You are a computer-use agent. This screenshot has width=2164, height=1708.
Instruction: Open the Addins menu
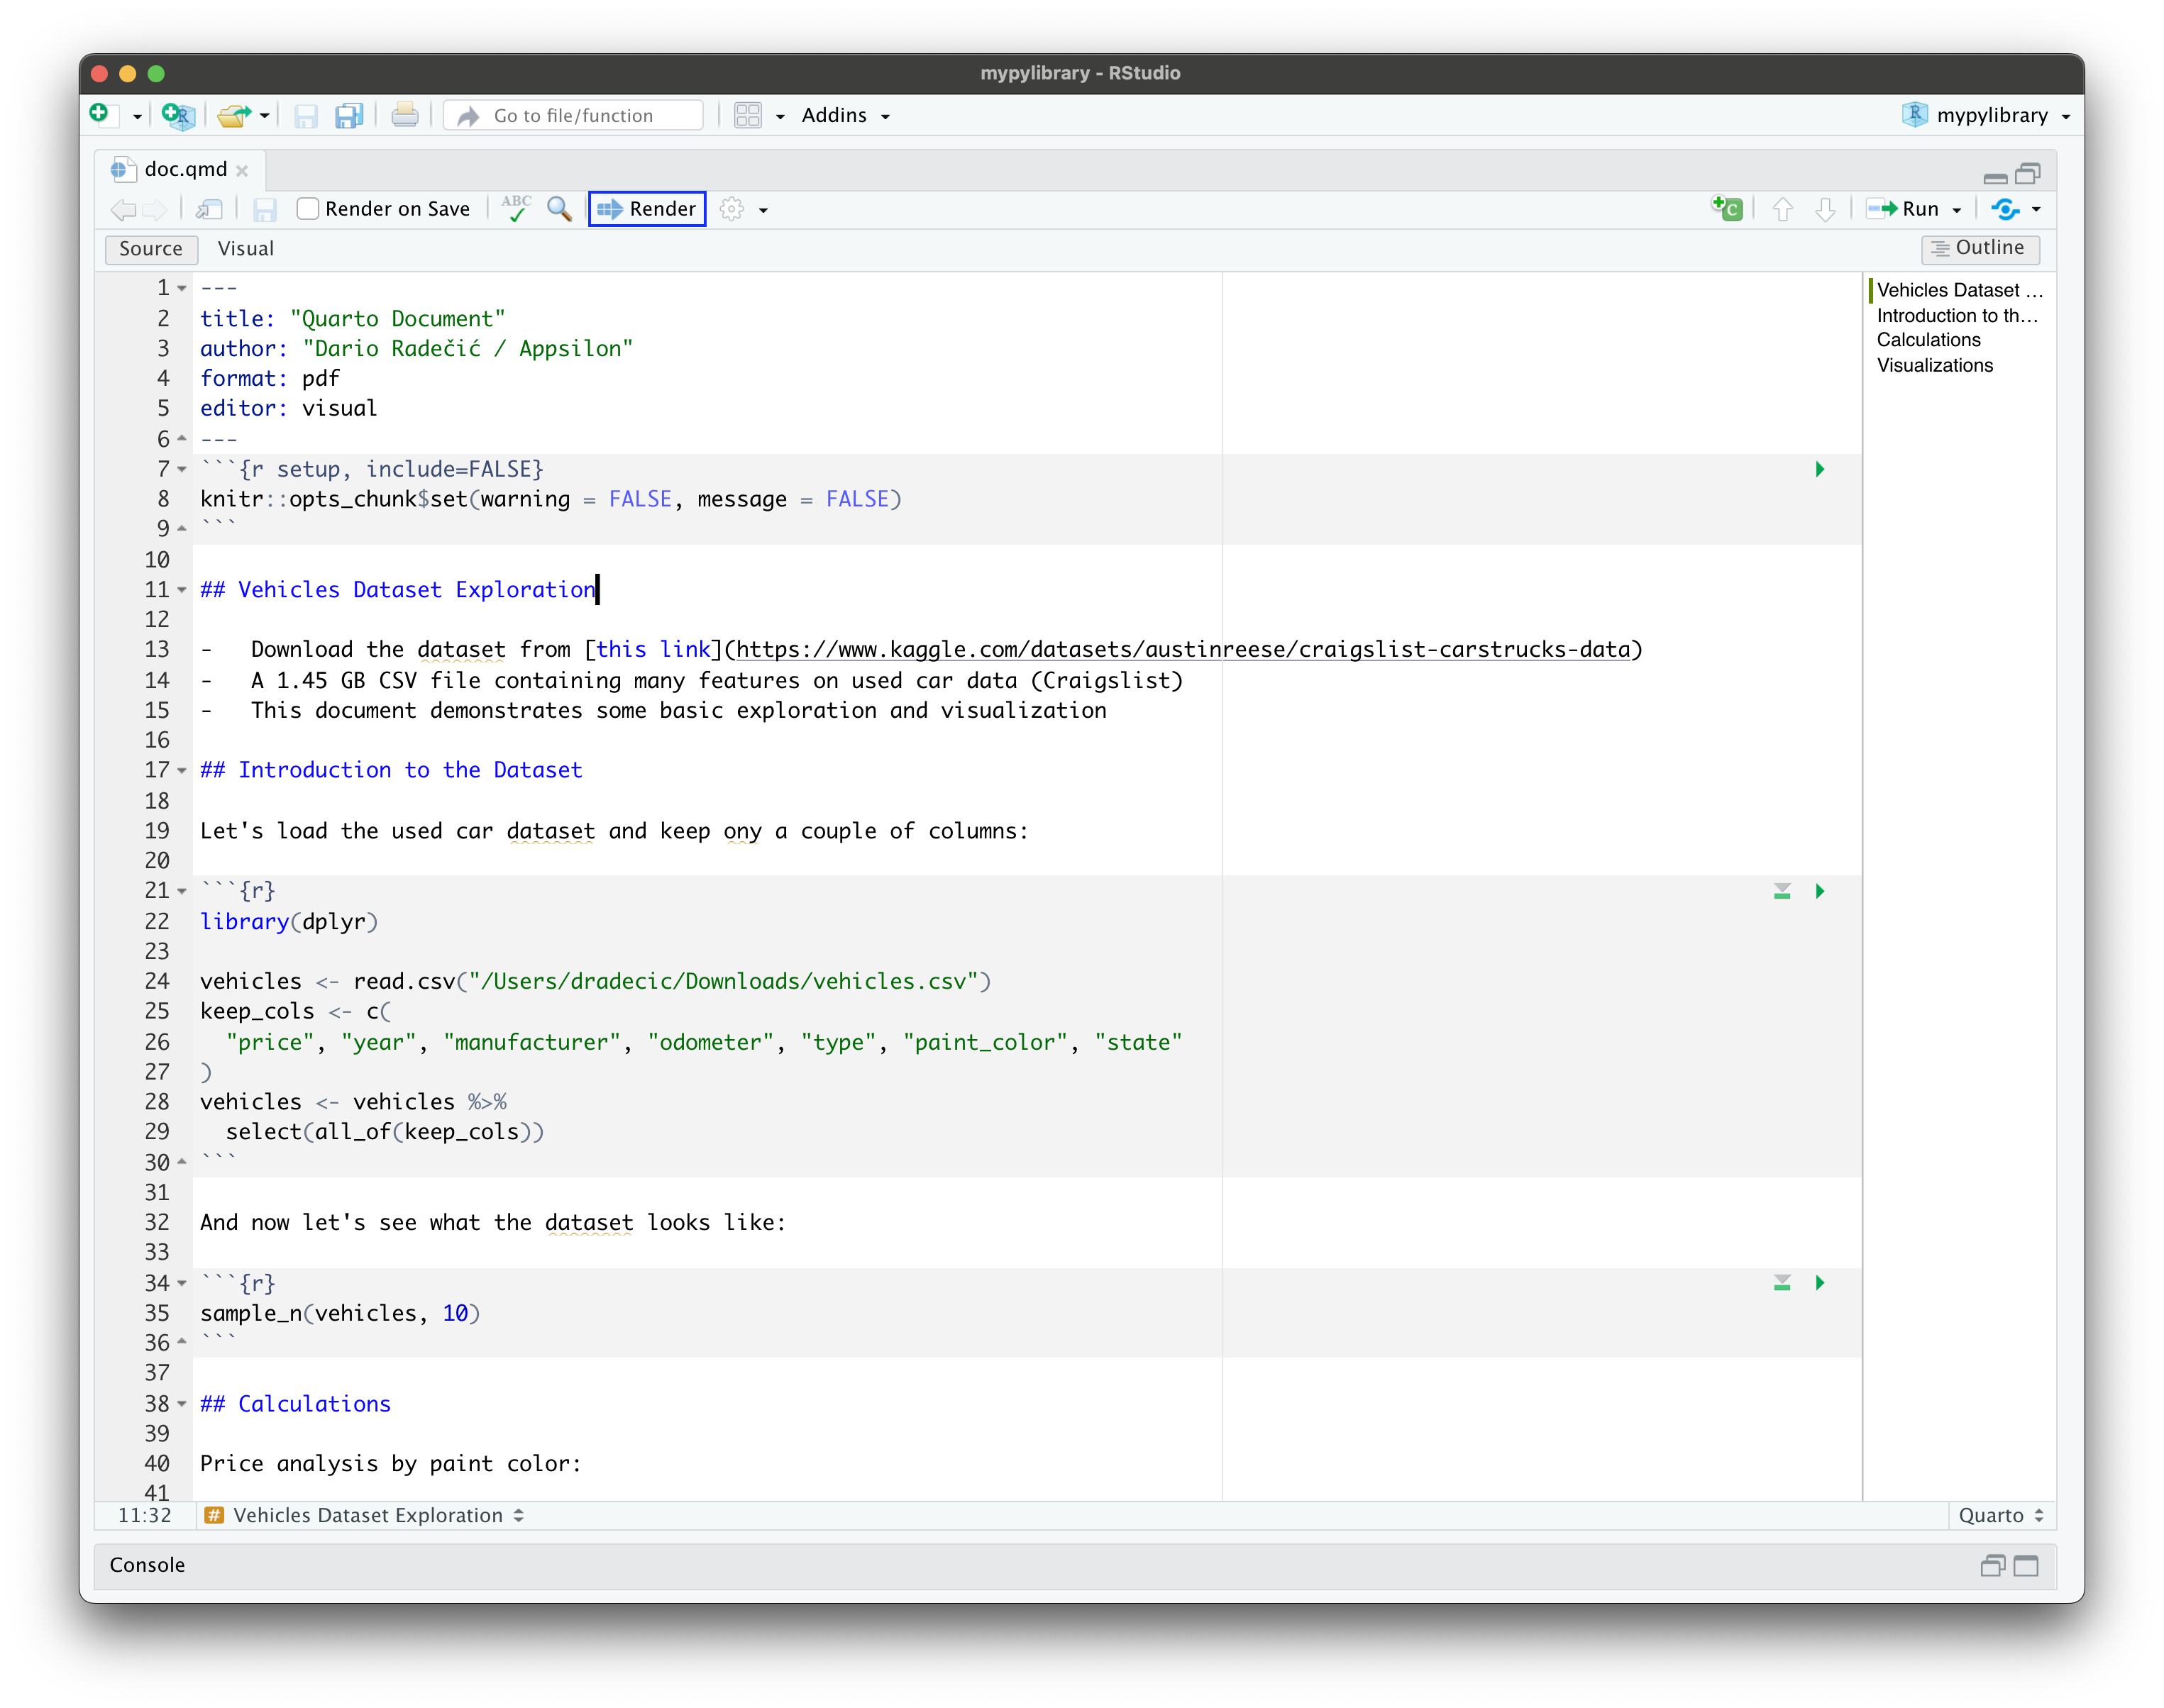click(845, 116)
